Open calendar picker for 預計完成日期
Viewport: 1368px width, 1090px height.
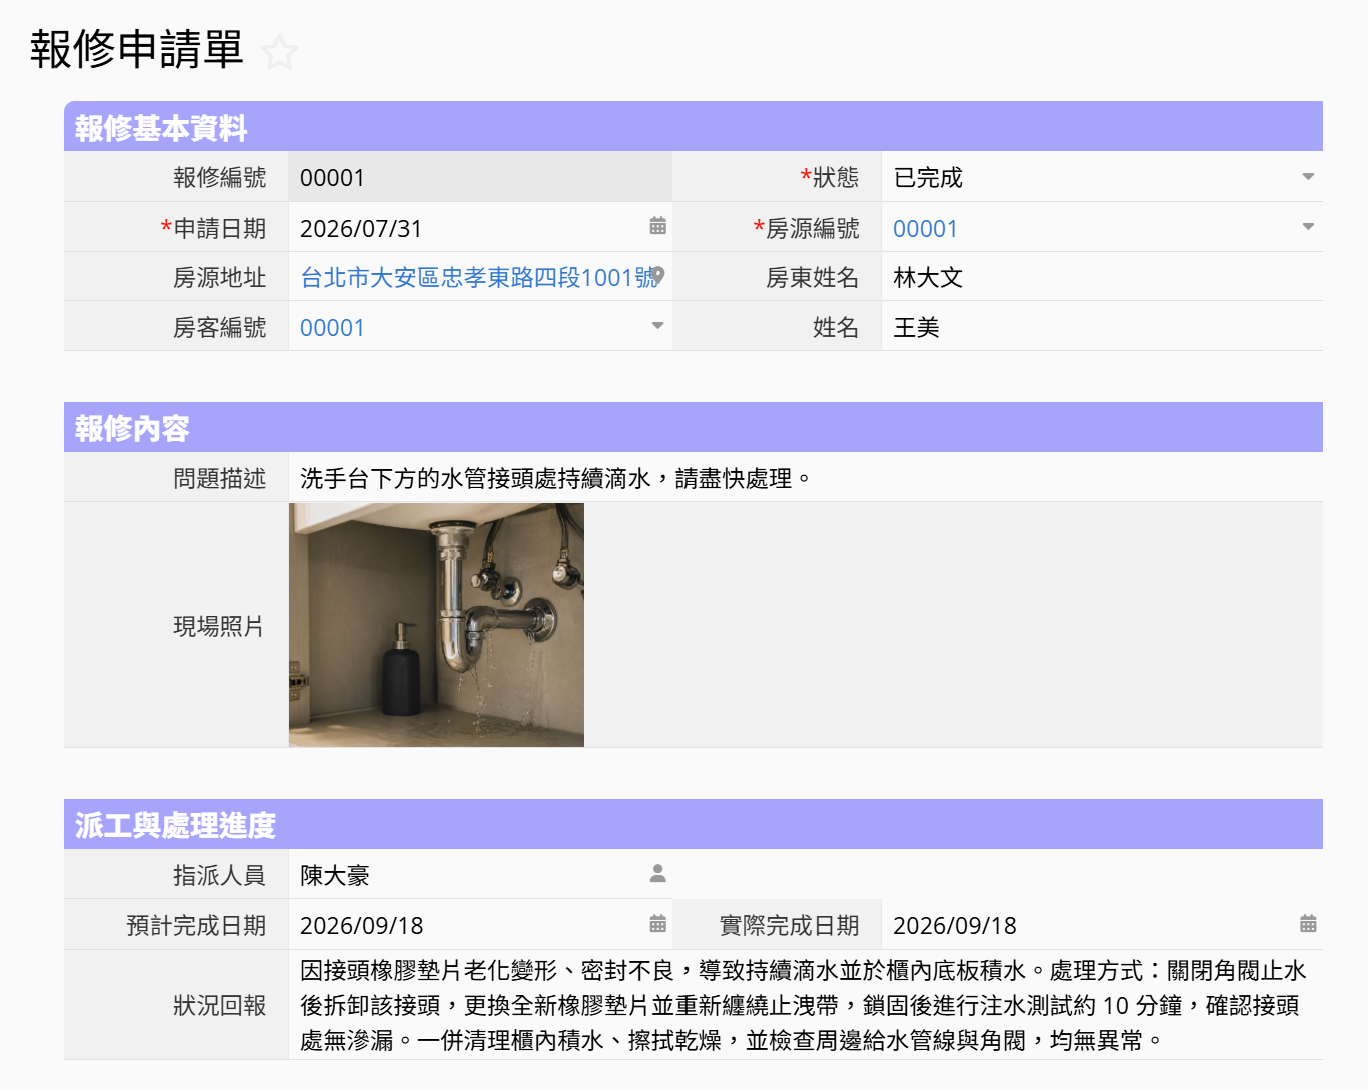coord(657,924)
